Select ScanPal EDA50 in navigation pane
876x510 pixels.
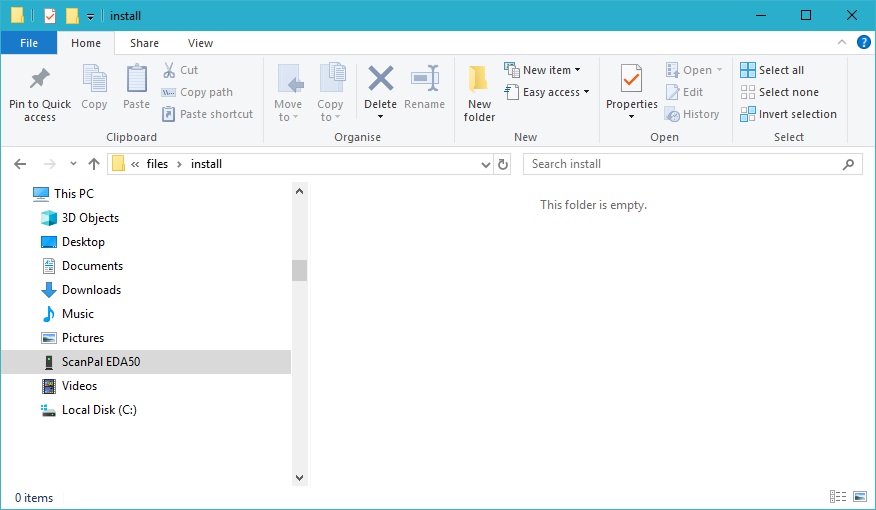[x=101, y=362]
